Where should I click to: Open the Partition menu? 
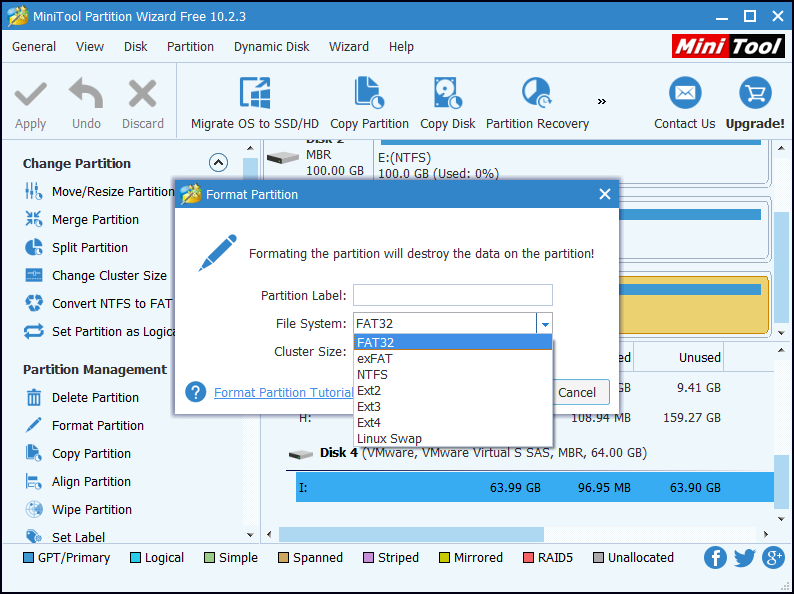click(190, 47)
